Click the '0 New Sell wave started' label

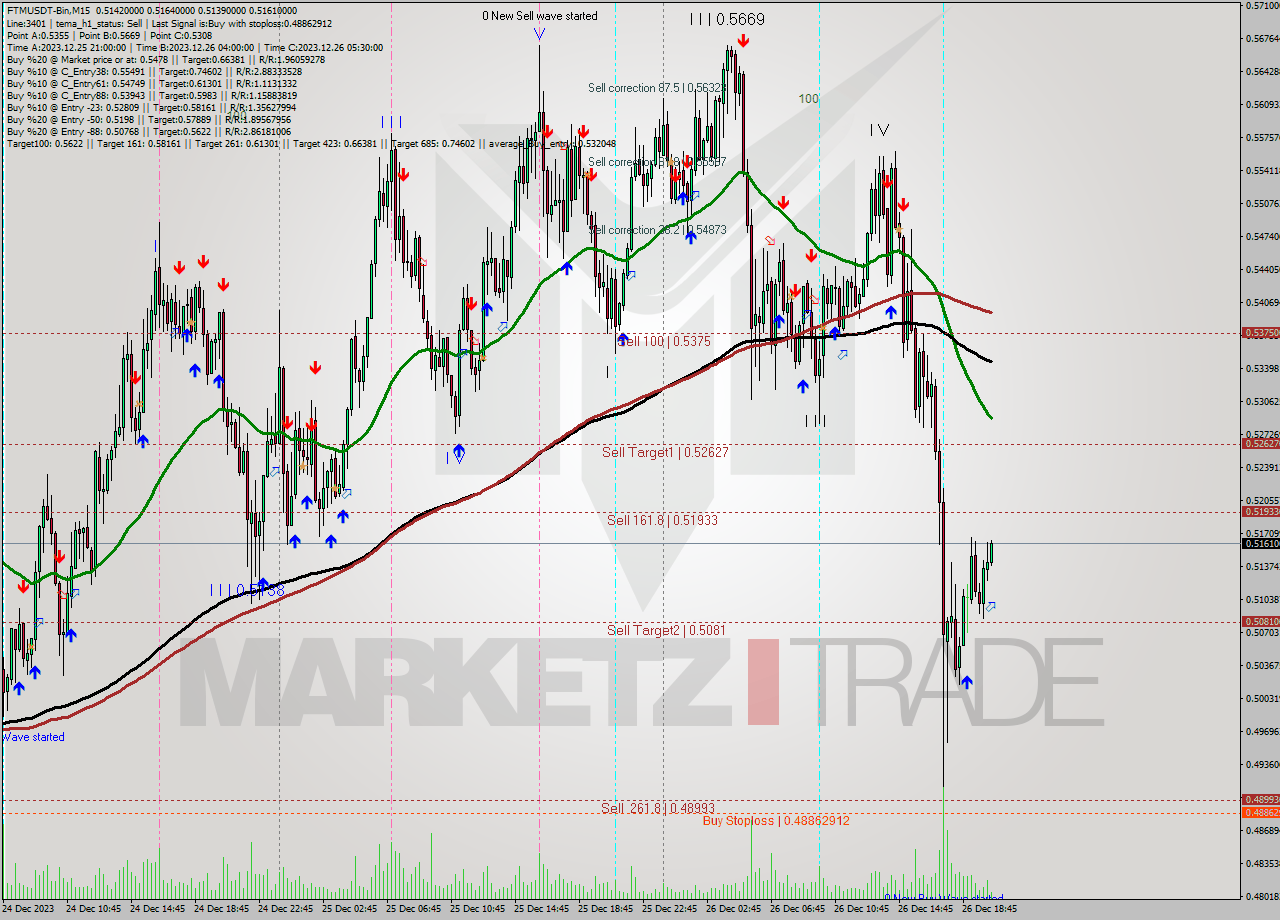pyautogui.click(x=540, y=16)
